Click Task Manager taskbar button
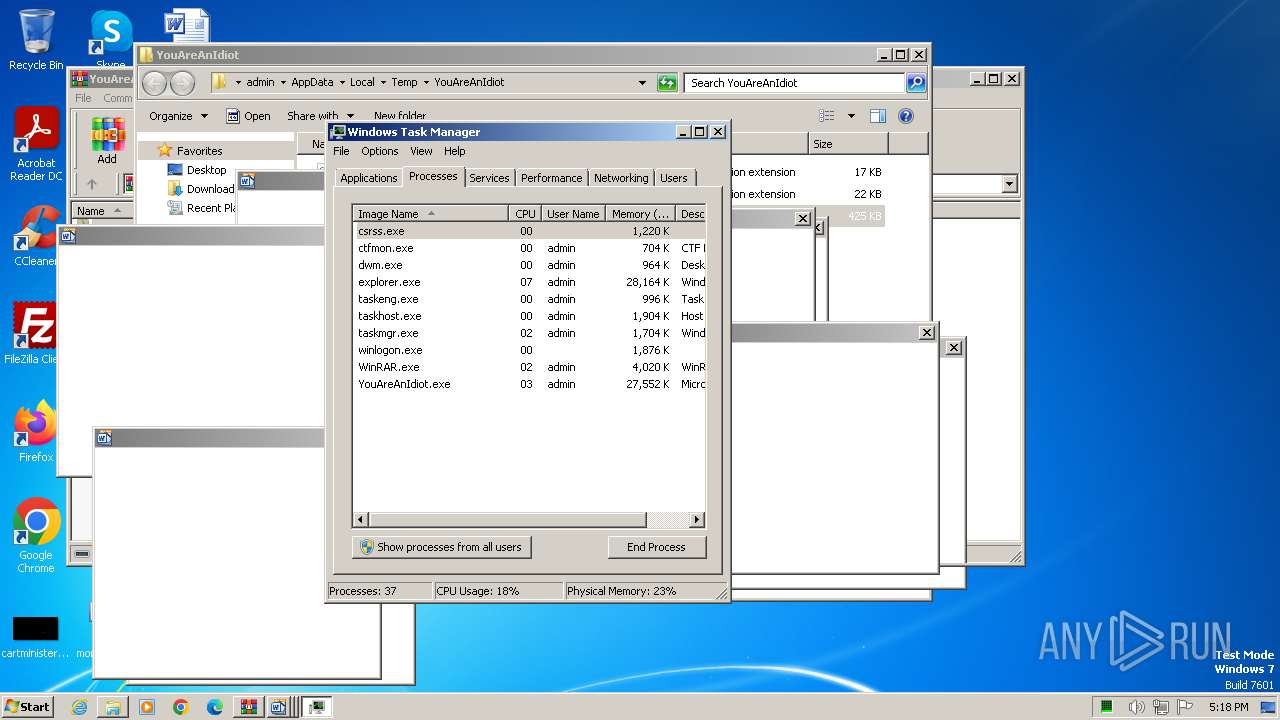Image resolution: width=1280 pixels, height=720 pixels. (317, 707)
